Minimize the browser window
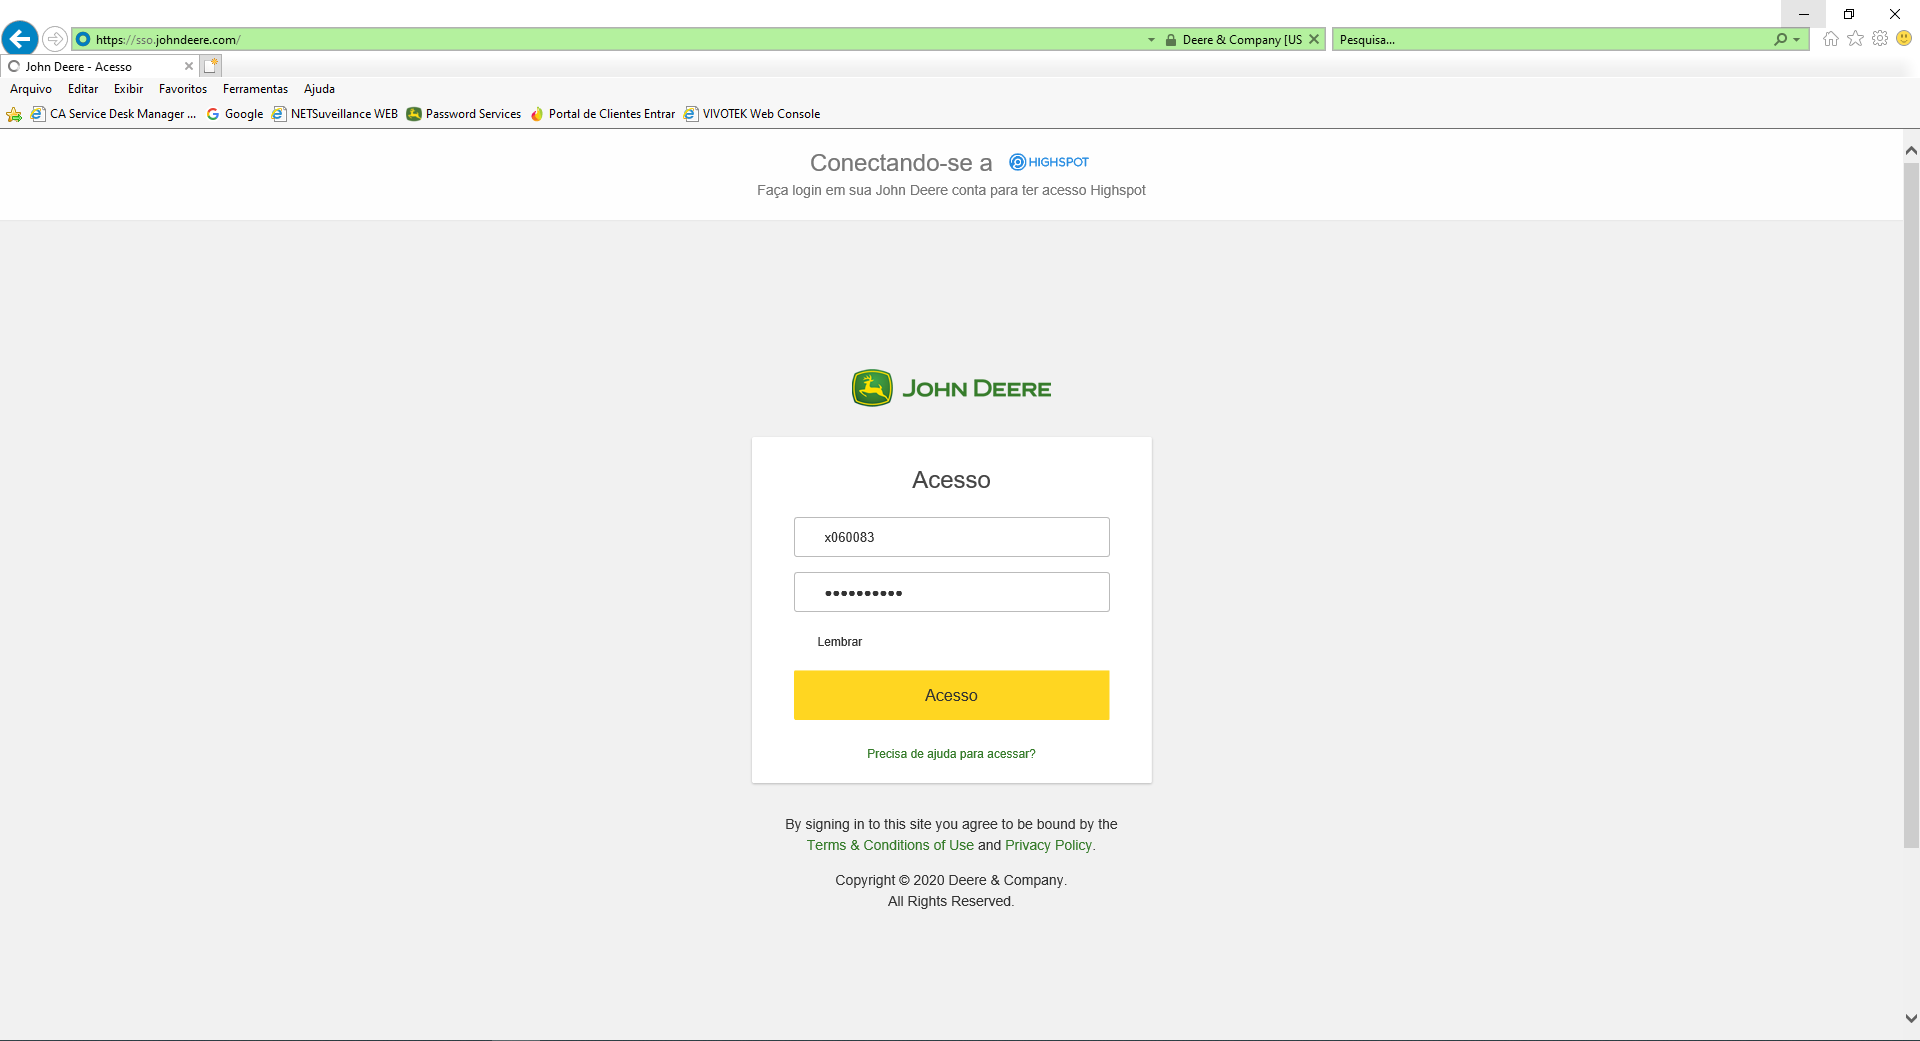 1803,14
